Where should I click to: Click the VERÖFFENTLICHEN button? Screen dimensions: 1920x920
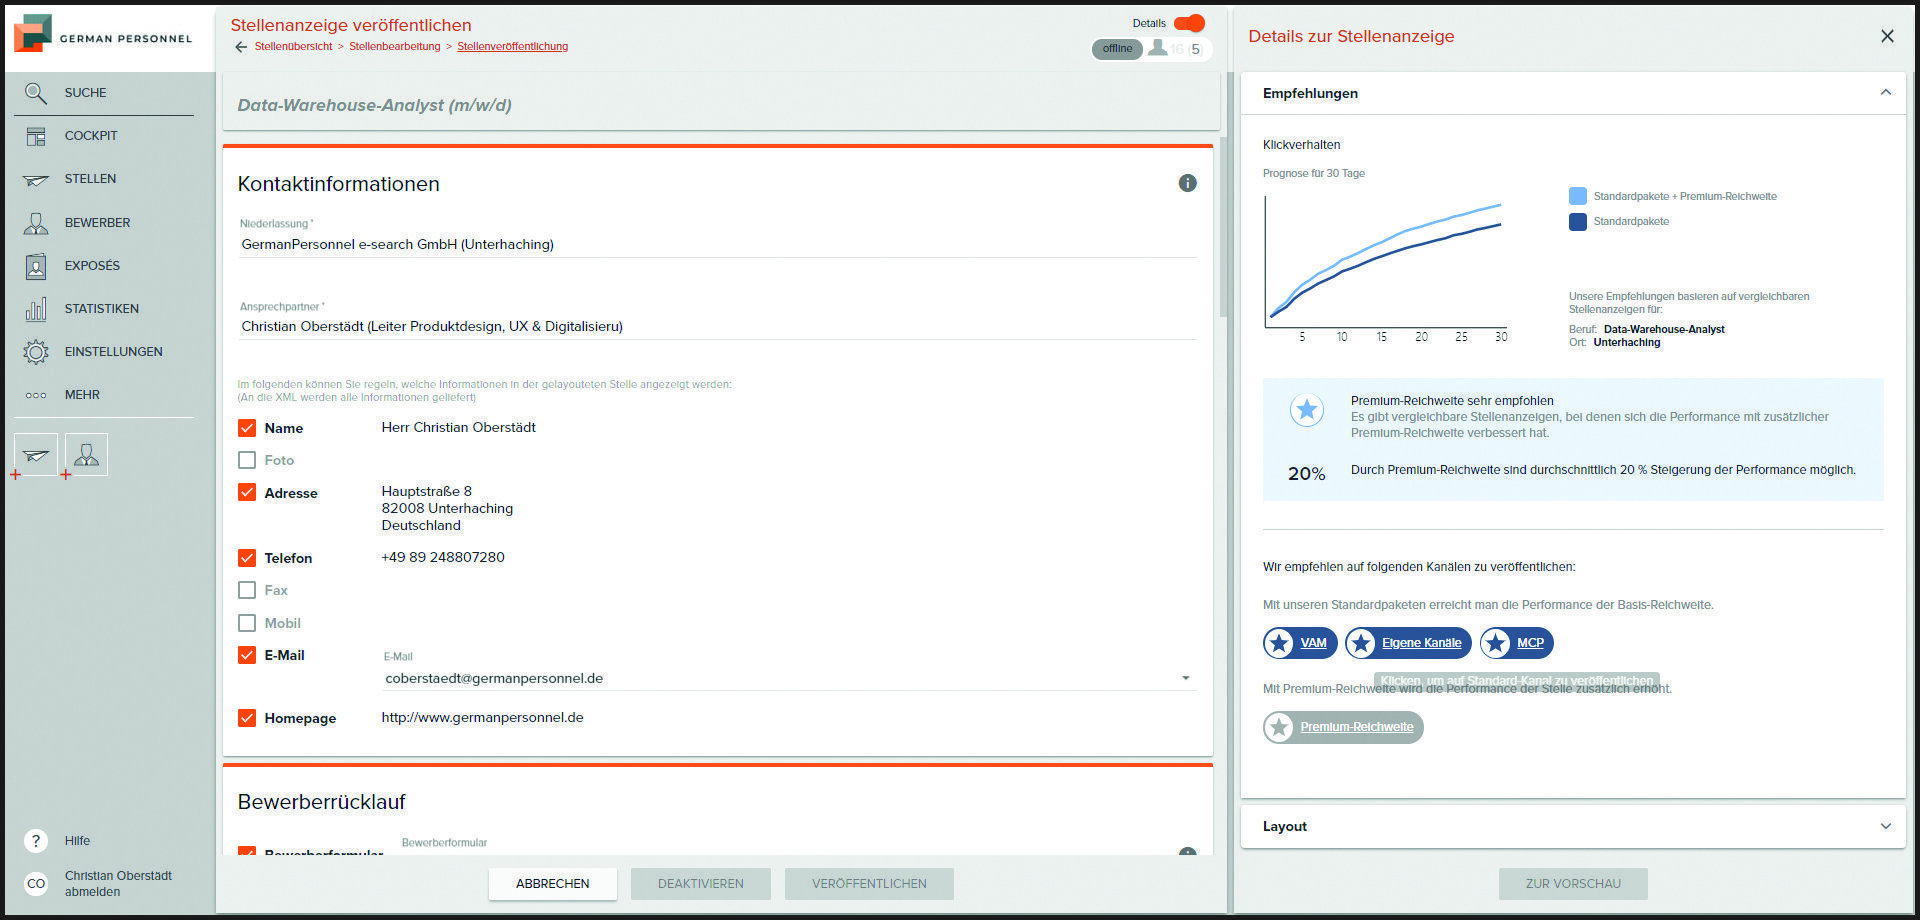(x=869, y=884)
